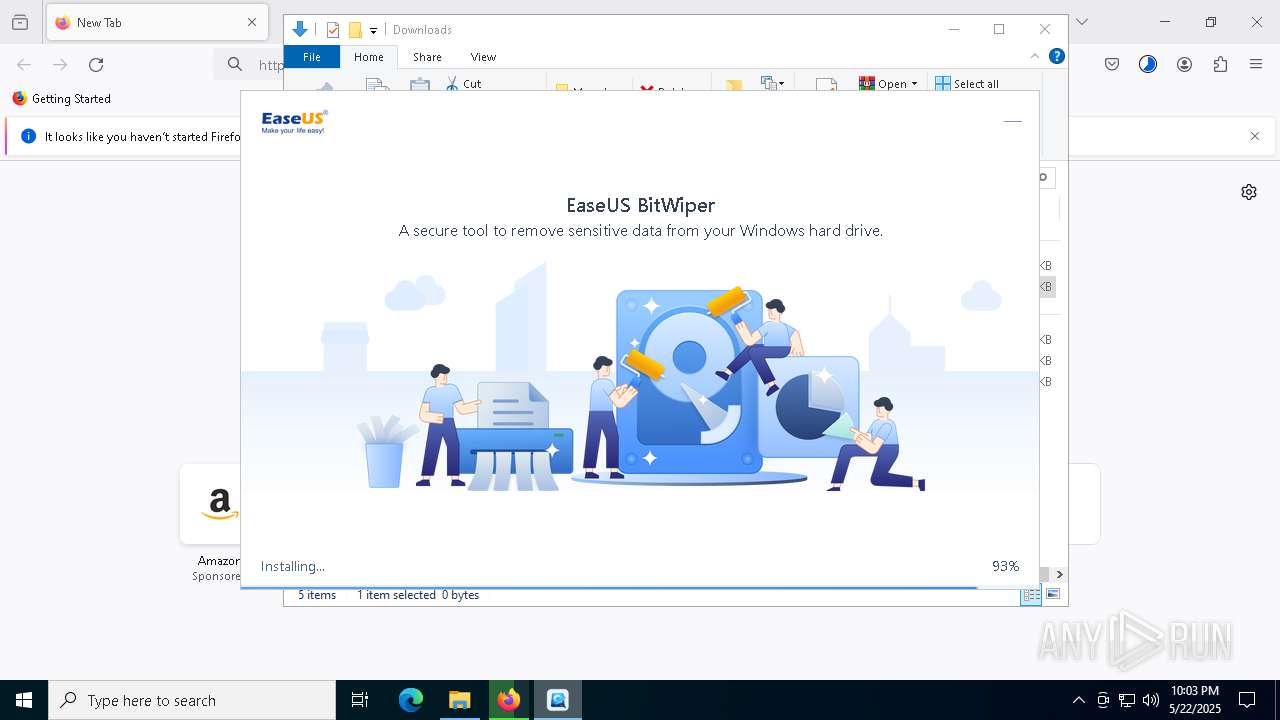Select the Firefox New Tab tab

pos(155,22)
